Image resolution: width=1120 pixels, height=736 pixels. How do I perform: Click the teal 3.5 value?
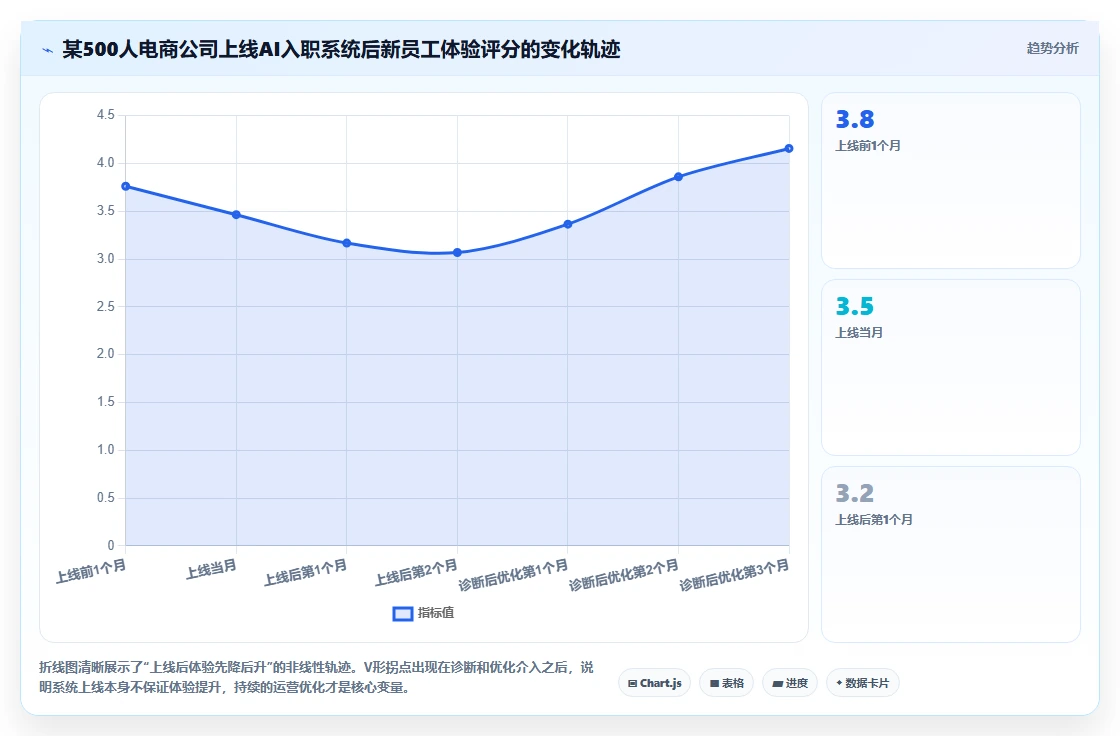tap(855, 306)
